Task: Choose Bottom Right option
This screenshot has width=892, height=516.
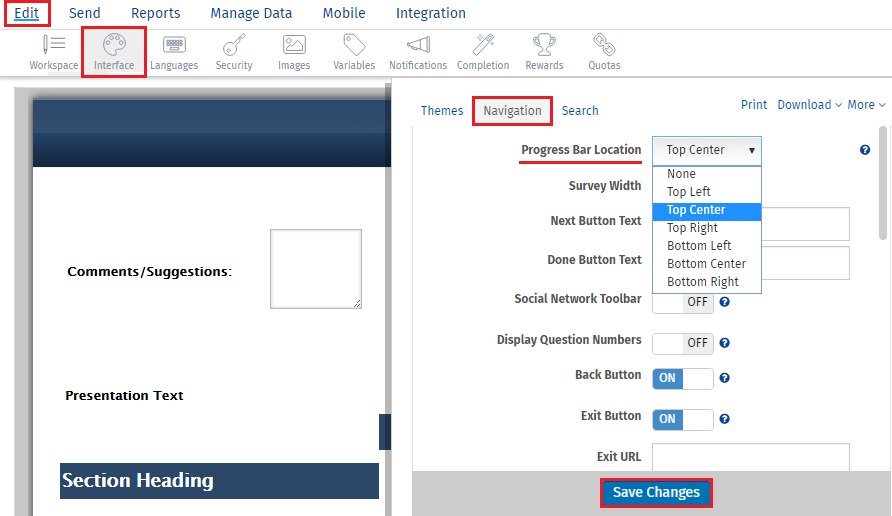Action: click(707, 282)
